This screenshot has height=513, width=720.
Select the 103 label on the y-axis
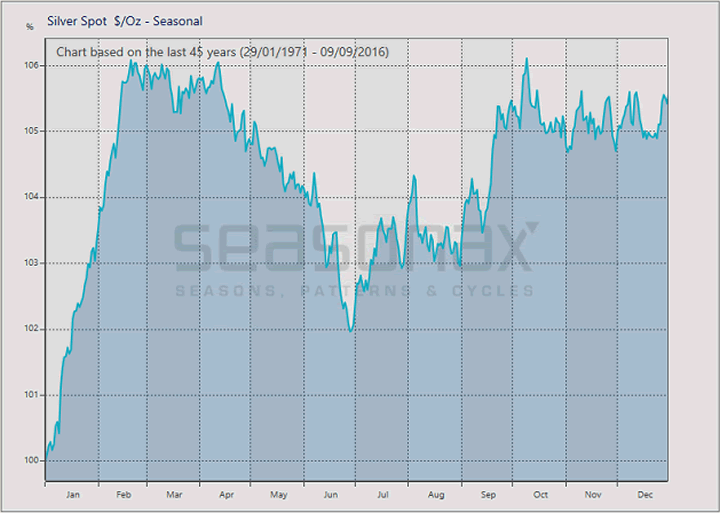(31, 263)
